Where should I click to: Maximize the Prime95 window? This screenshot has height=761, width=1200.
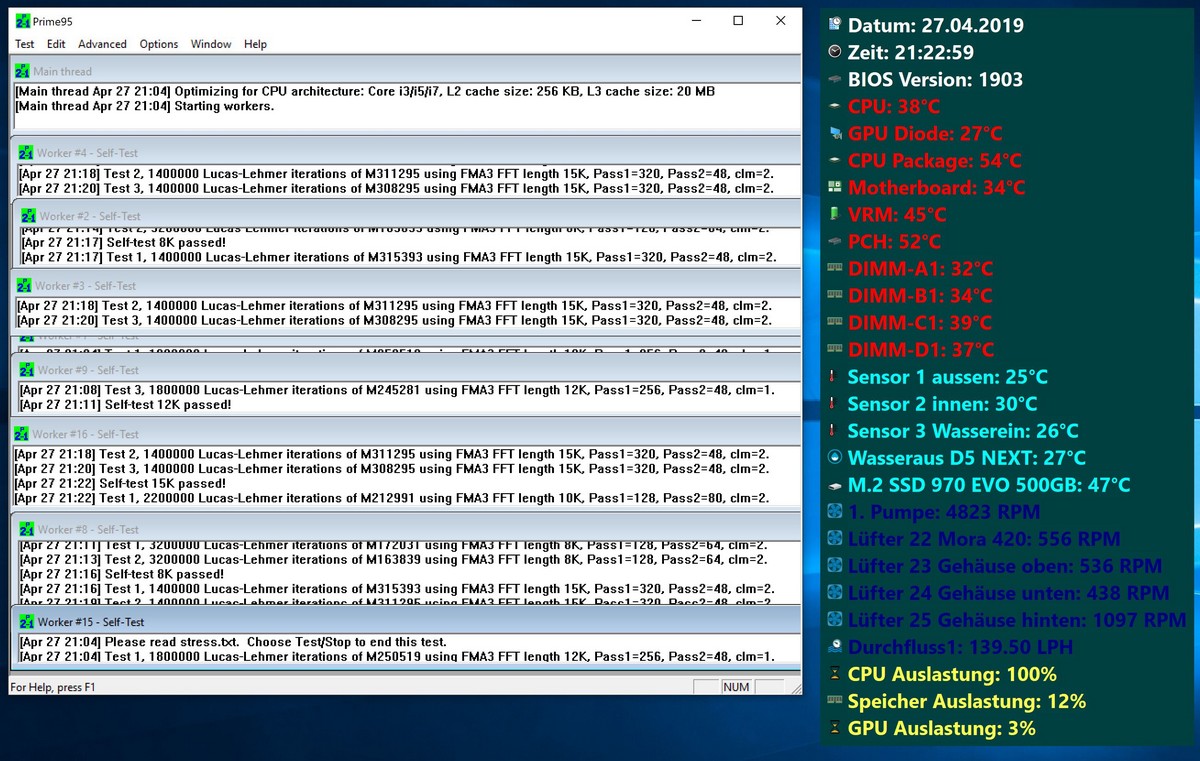point(738,20)
